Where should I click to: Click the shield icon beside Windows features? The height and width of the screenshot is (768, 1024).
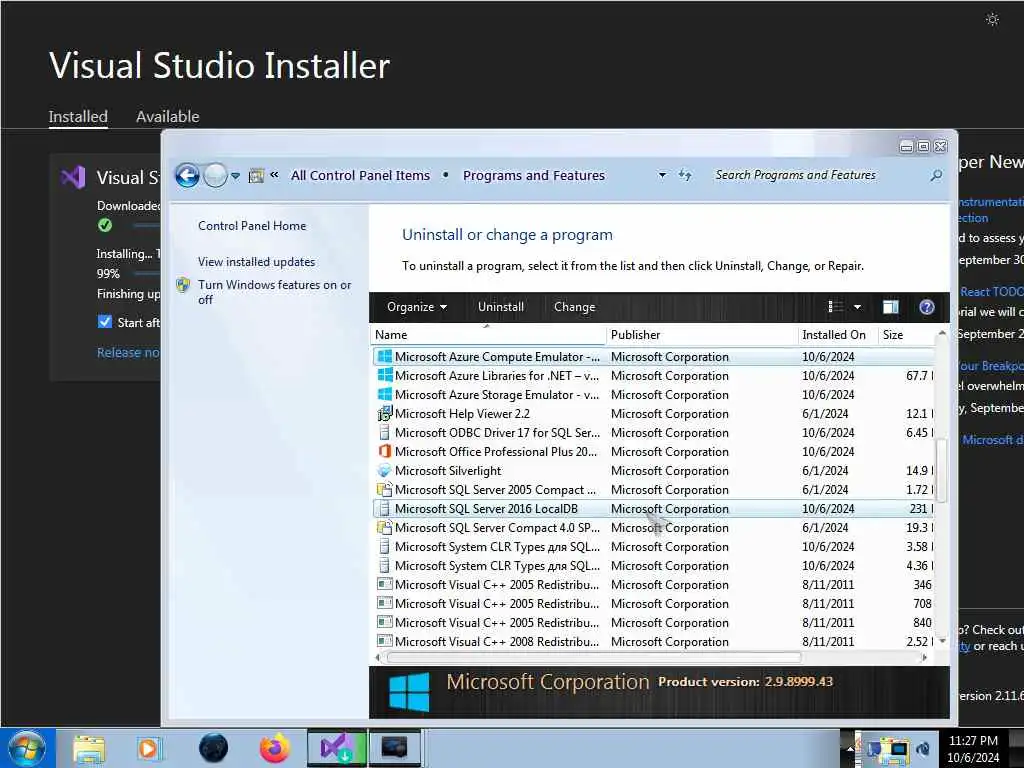(x=183, y=285)
